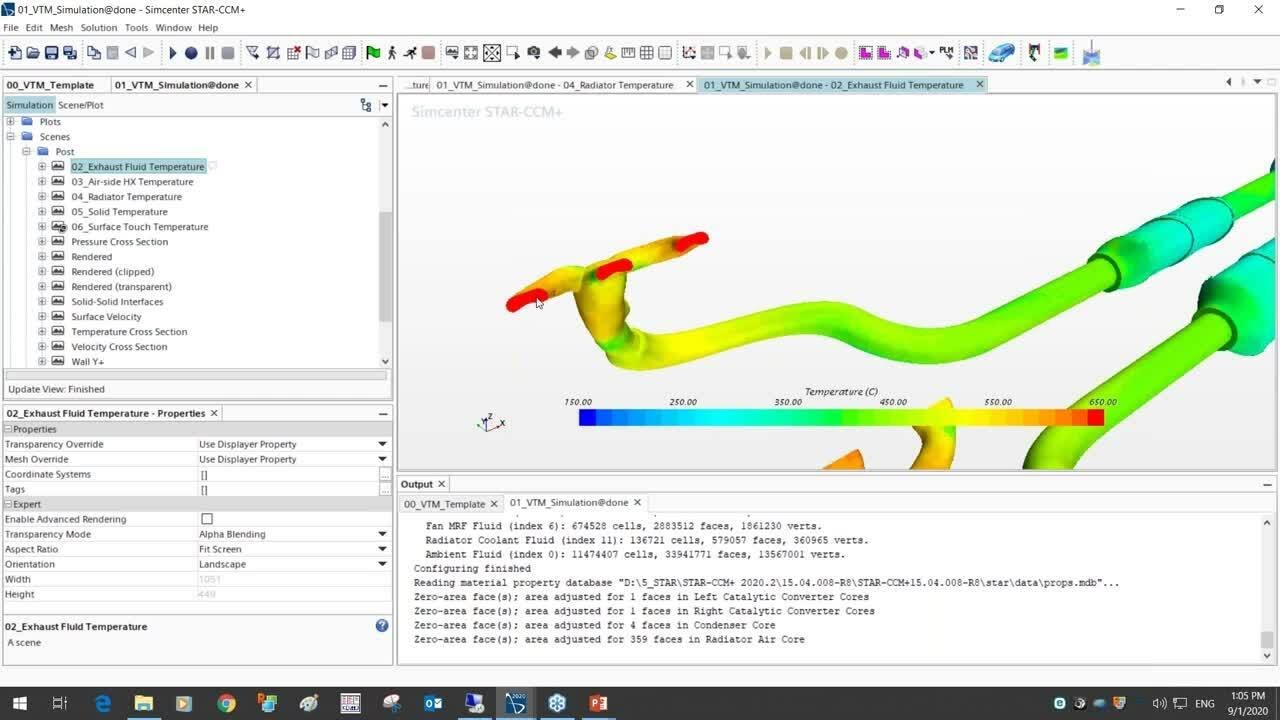
Task: Click the Generate Surface Mesh walking icon
Action: [392, 53]
